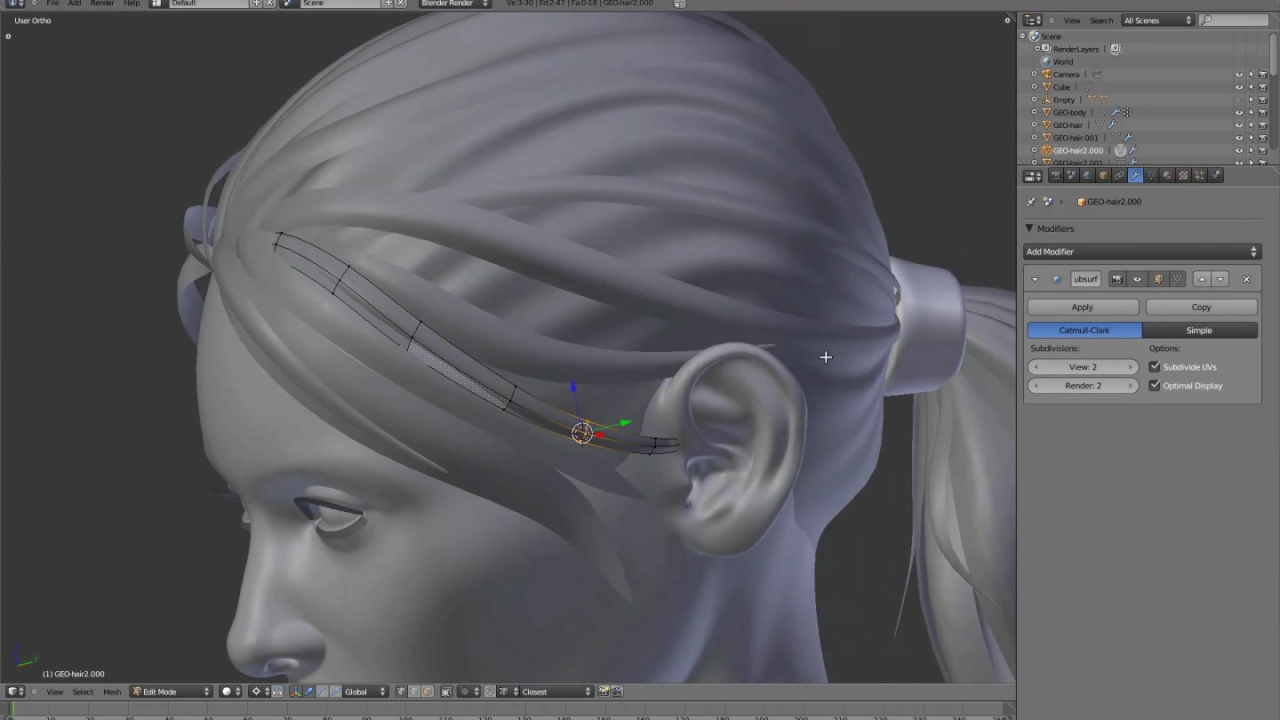
Task: Click the pin icon in properties context row
Action: coord(1031,201)
